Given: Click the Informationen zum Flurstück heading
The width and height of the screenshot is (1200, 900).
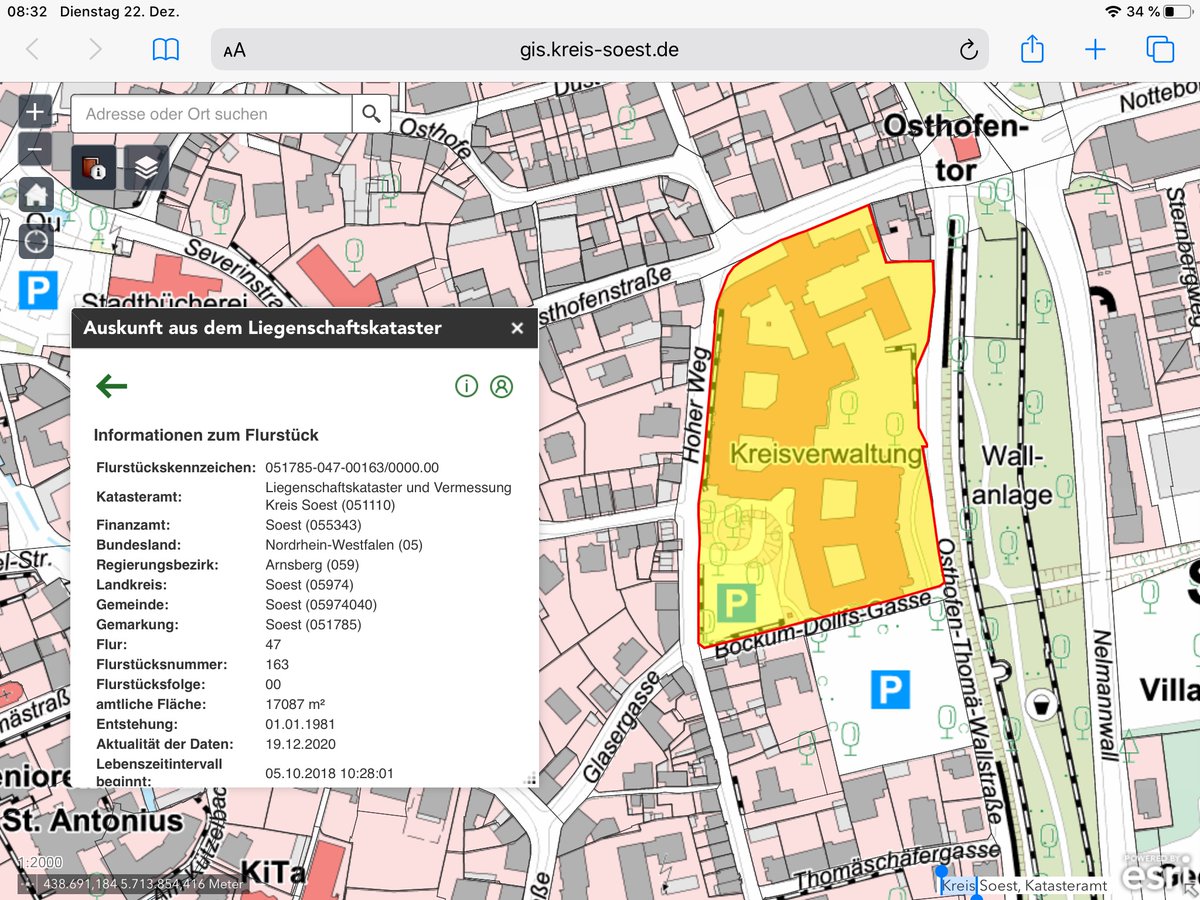Looking at the screenshot, I should point(206,435).
